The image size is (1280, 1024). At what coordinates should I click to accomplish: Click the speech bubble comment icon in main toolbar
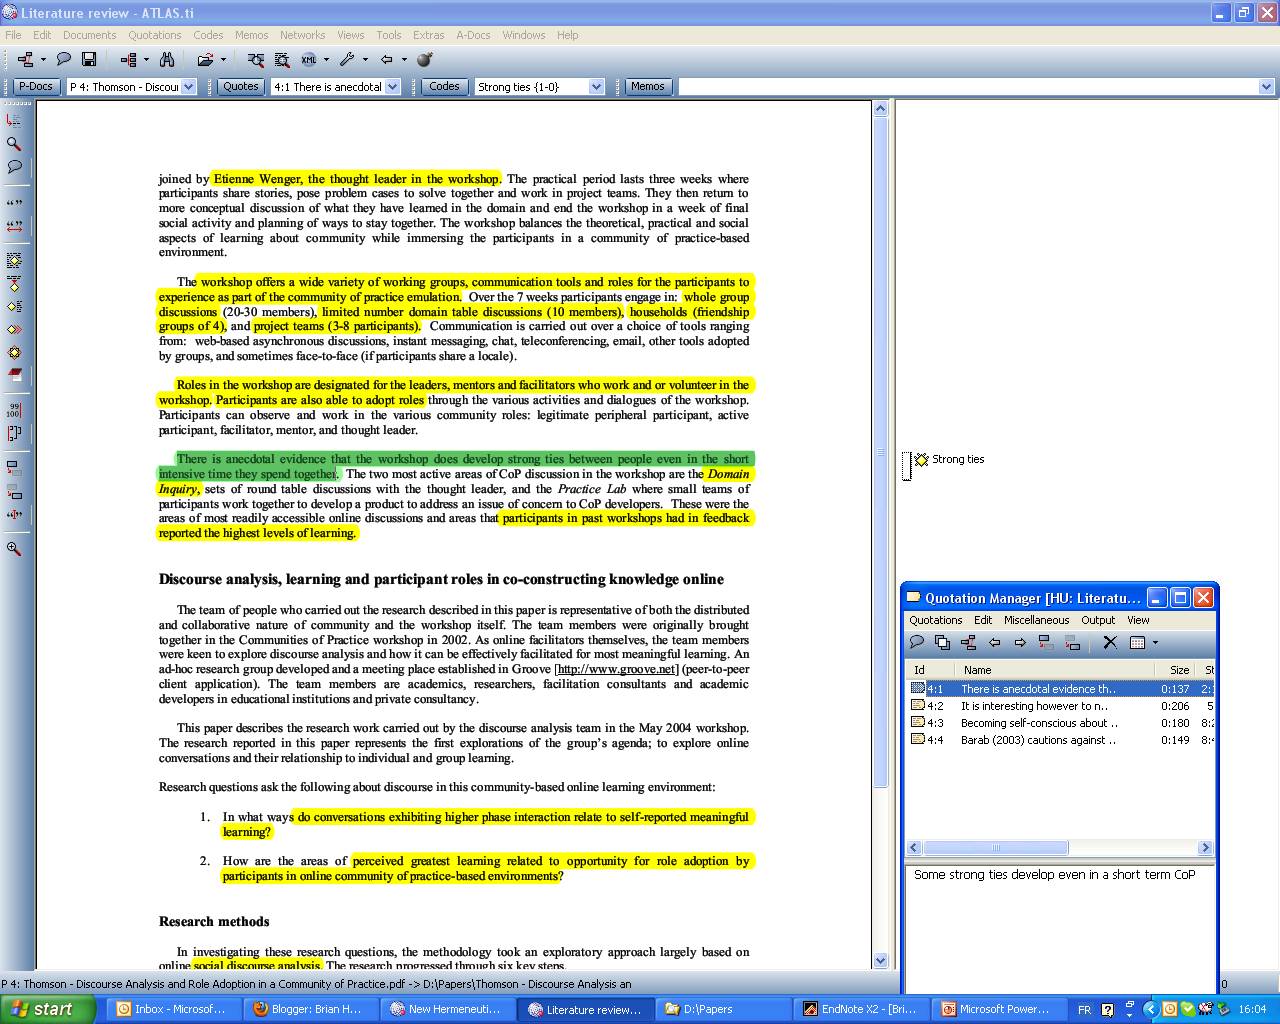[x=64, y=60]
